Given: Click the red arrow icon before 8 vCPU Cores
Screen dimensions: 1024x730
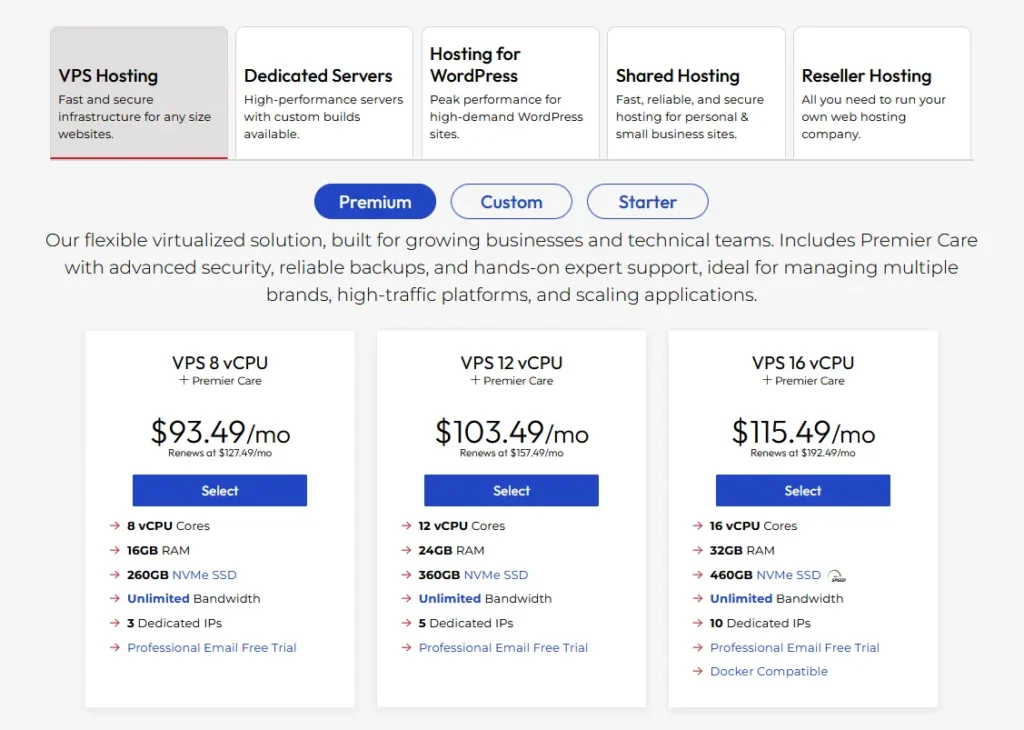Looking at the screenshot, I should 115,525.
